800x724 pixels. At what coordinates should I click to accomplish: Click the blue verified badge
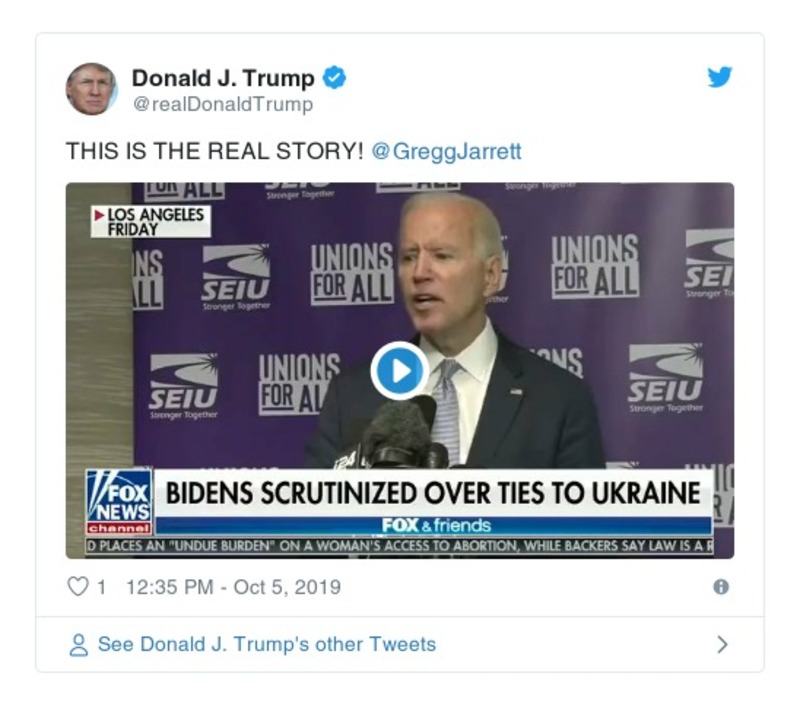(336, 75)
